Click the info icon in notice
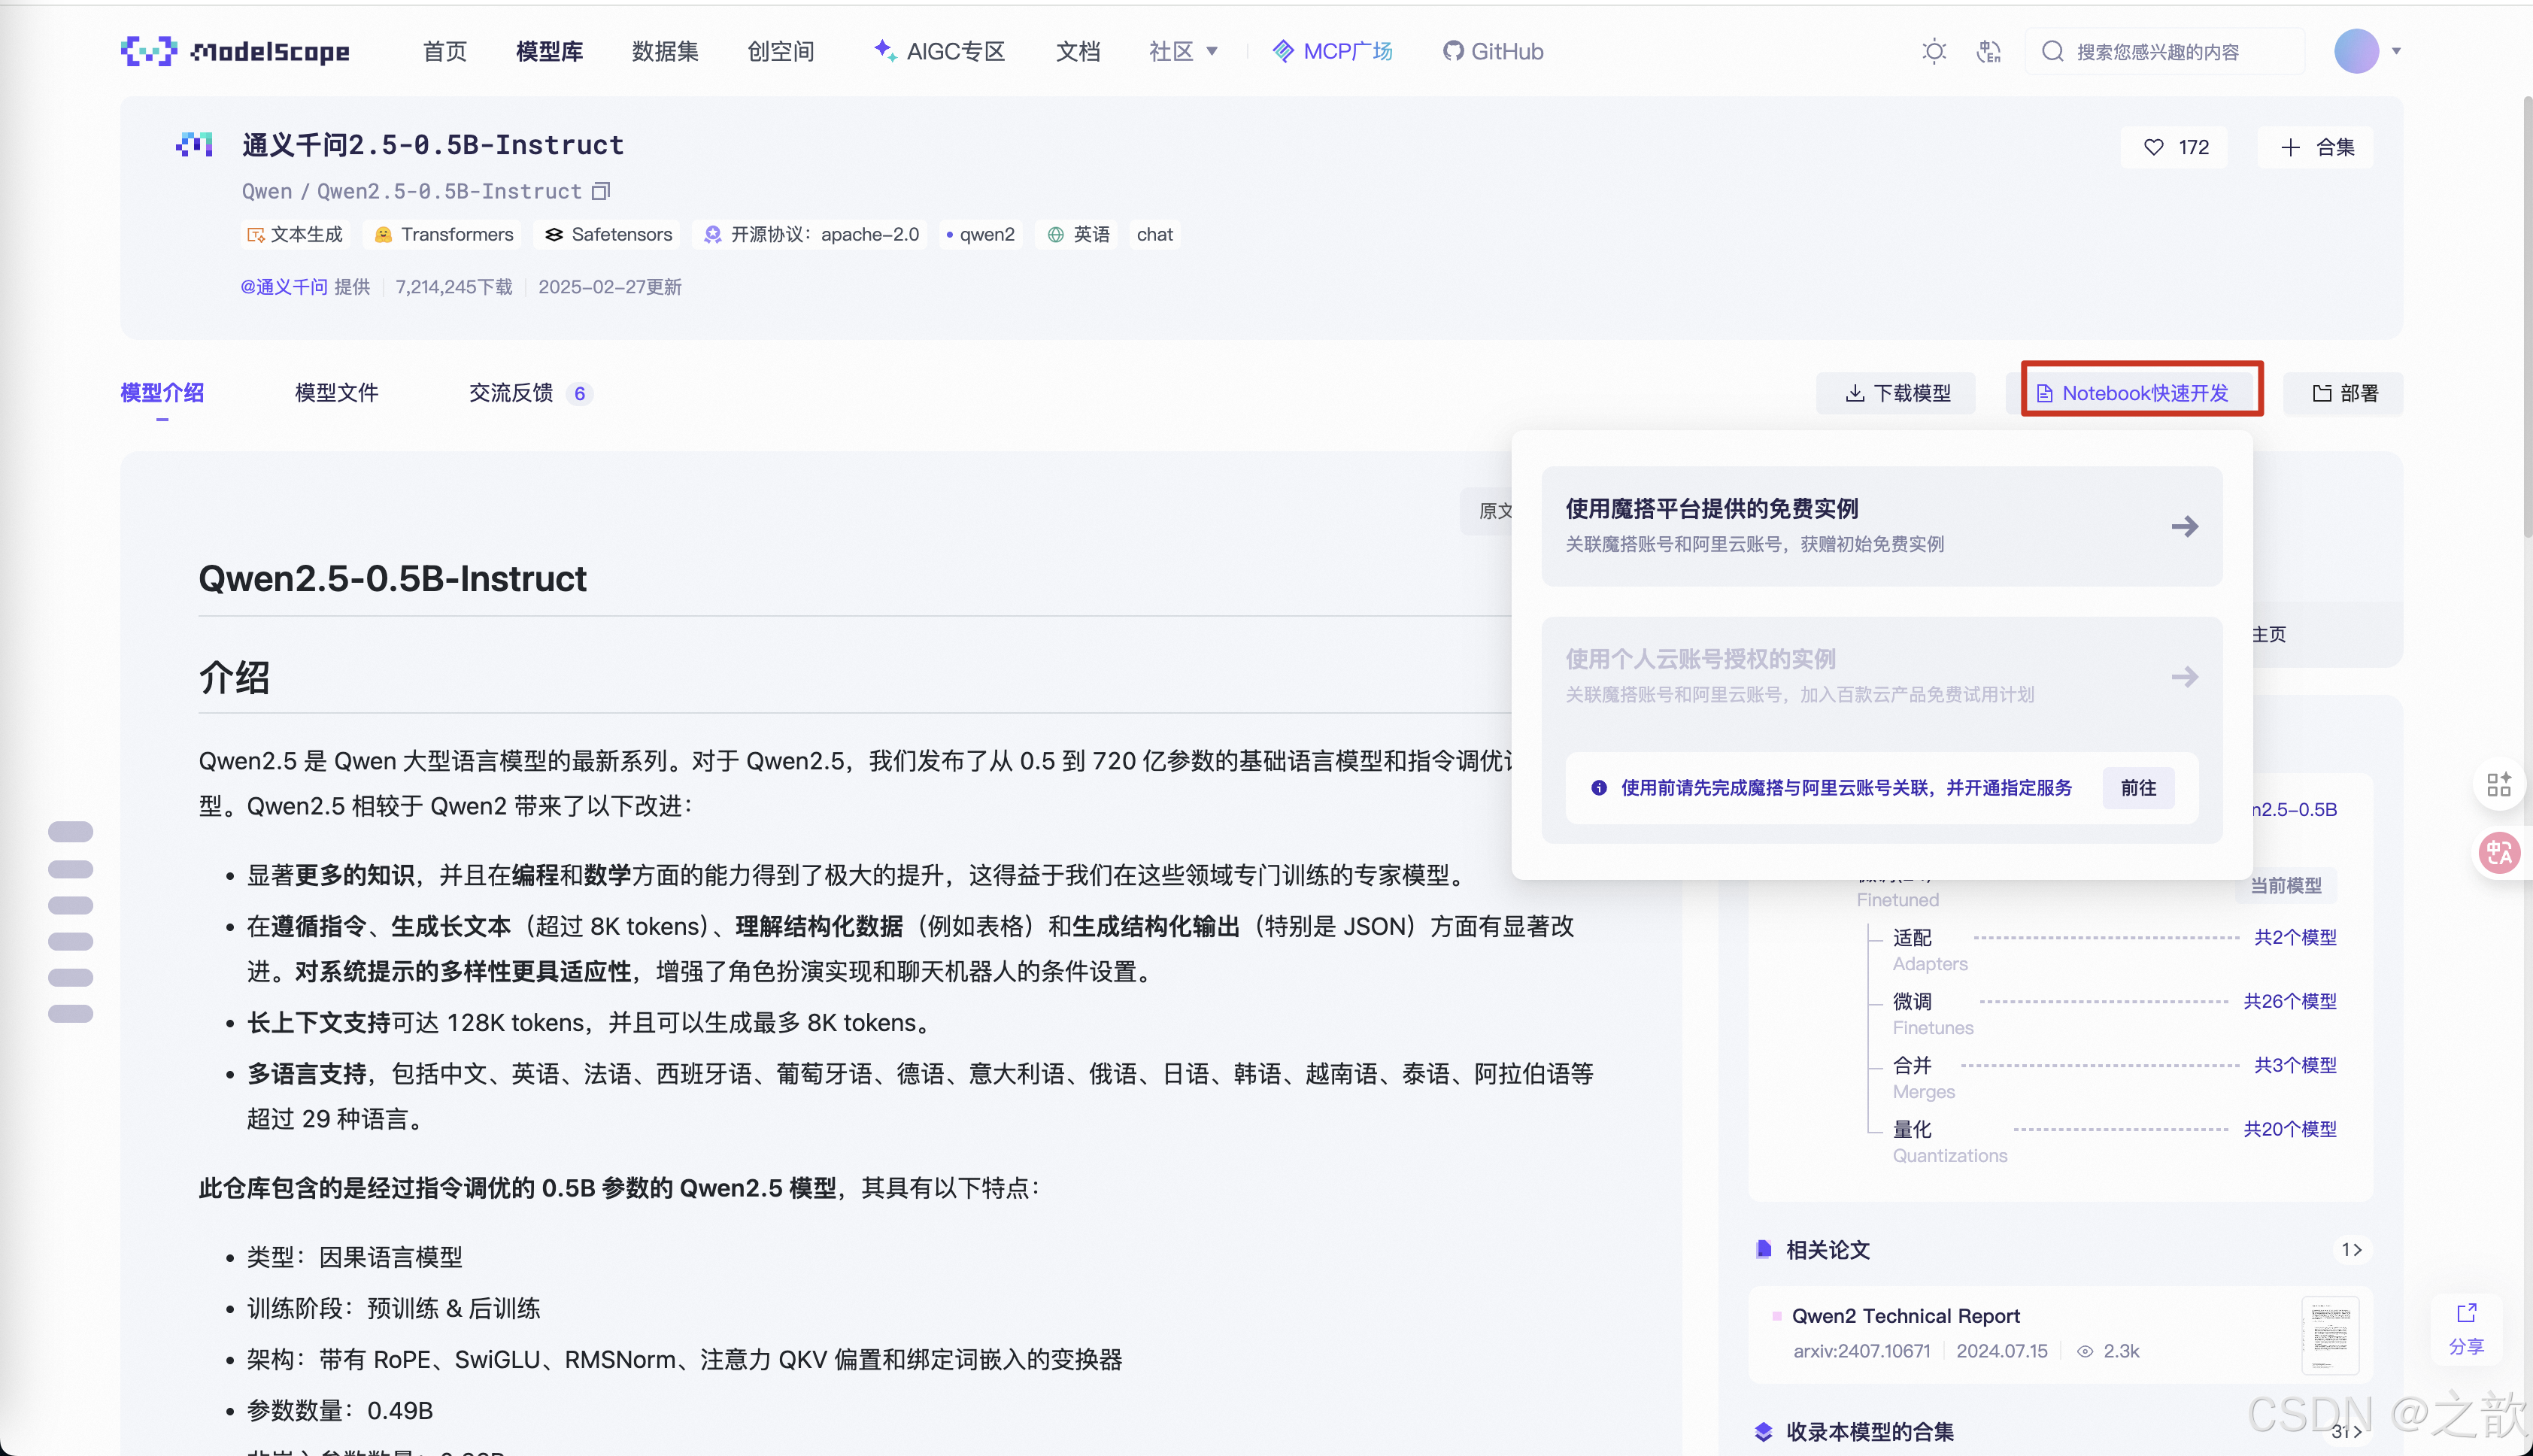Image resolution: width=2533 pixels, height=1456 pixels. pos(1599,788)
